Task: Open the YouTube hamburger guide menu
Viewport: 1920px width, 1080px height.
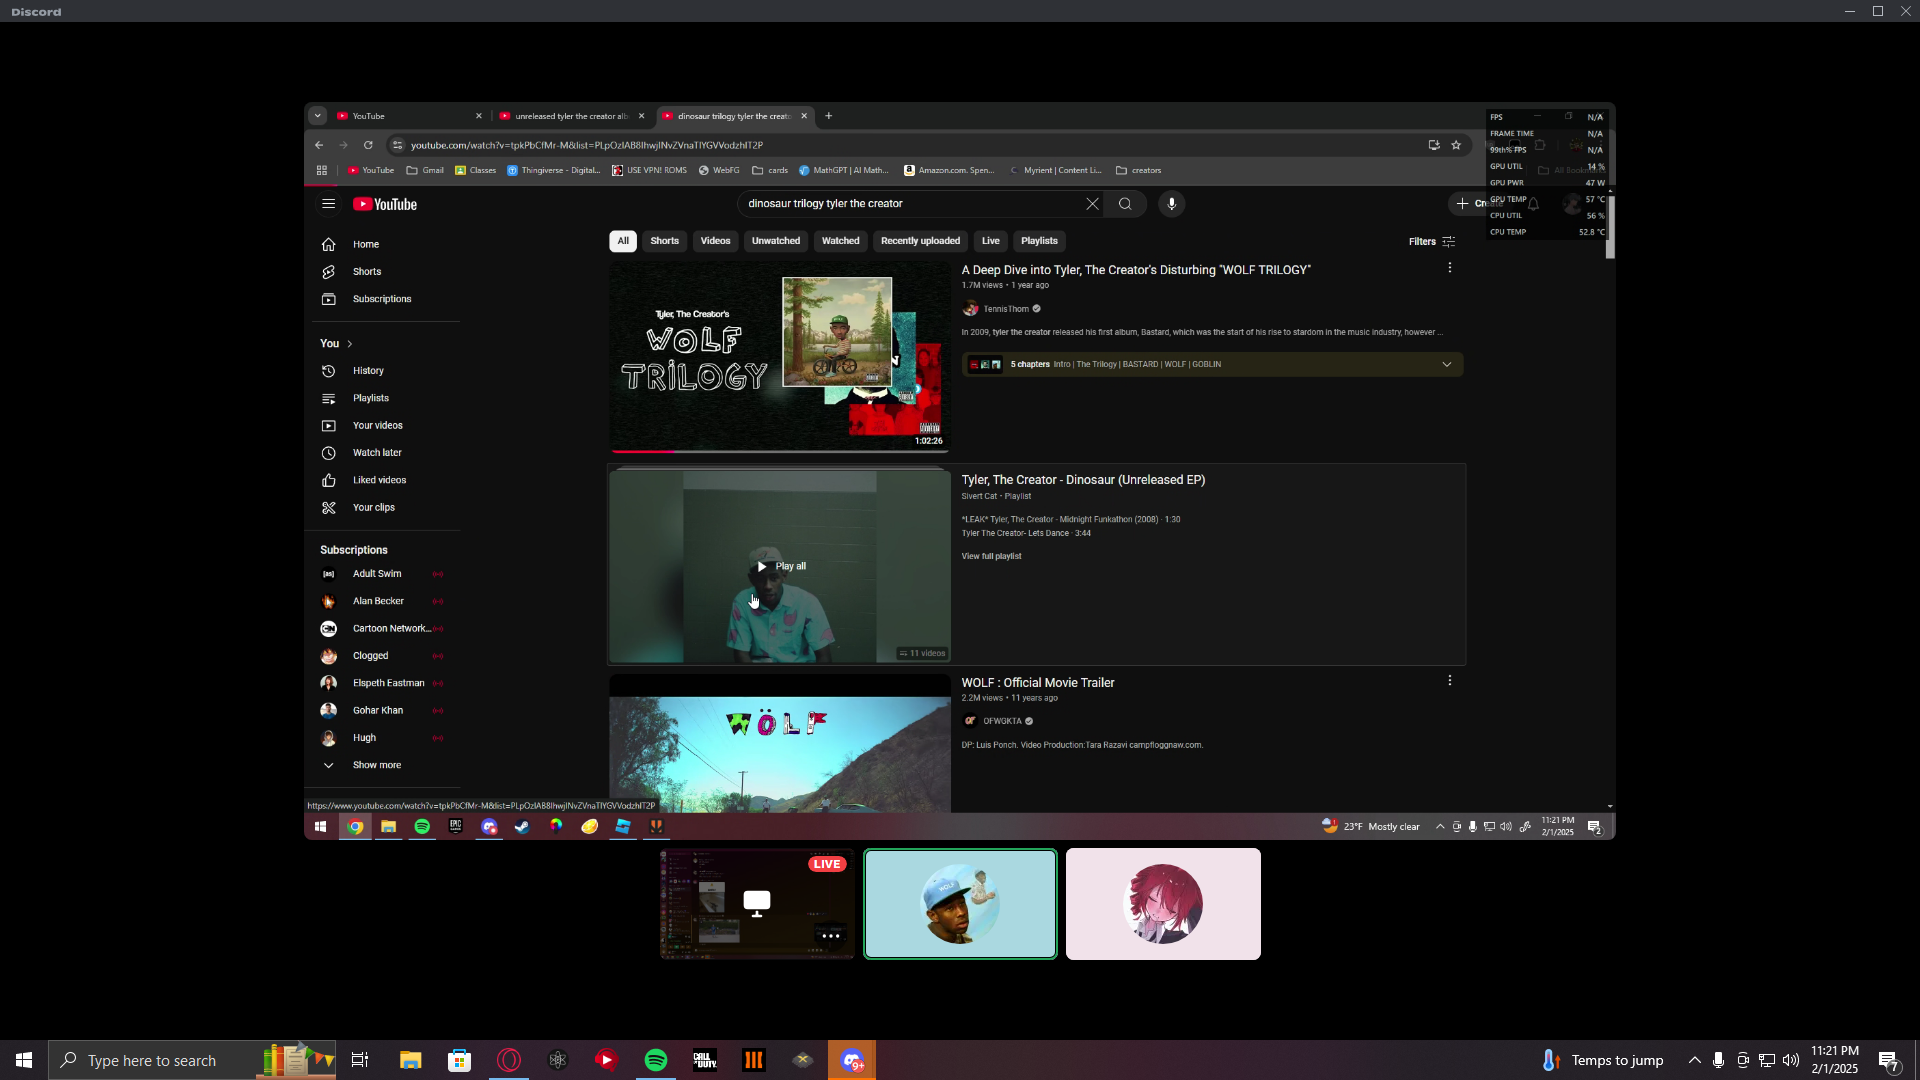Action: [328, 204]
